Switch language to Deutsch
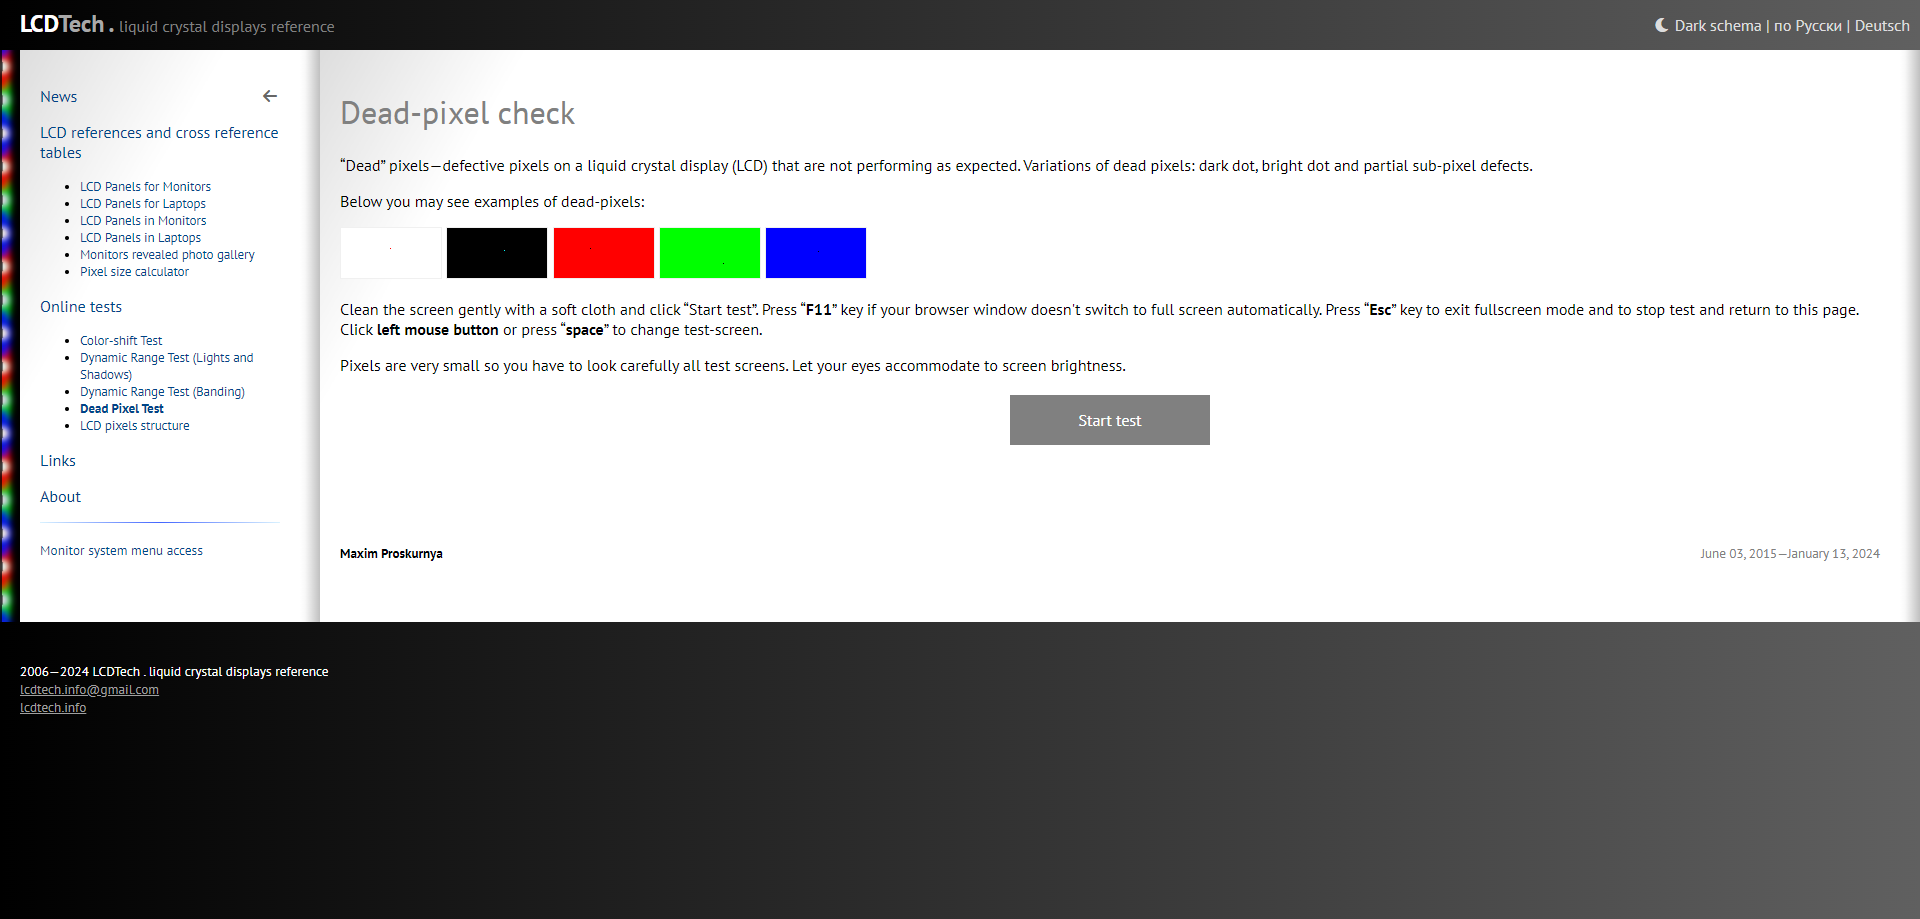The height and width of the screenshot is (919, 1920). [x=1881, y=26]
